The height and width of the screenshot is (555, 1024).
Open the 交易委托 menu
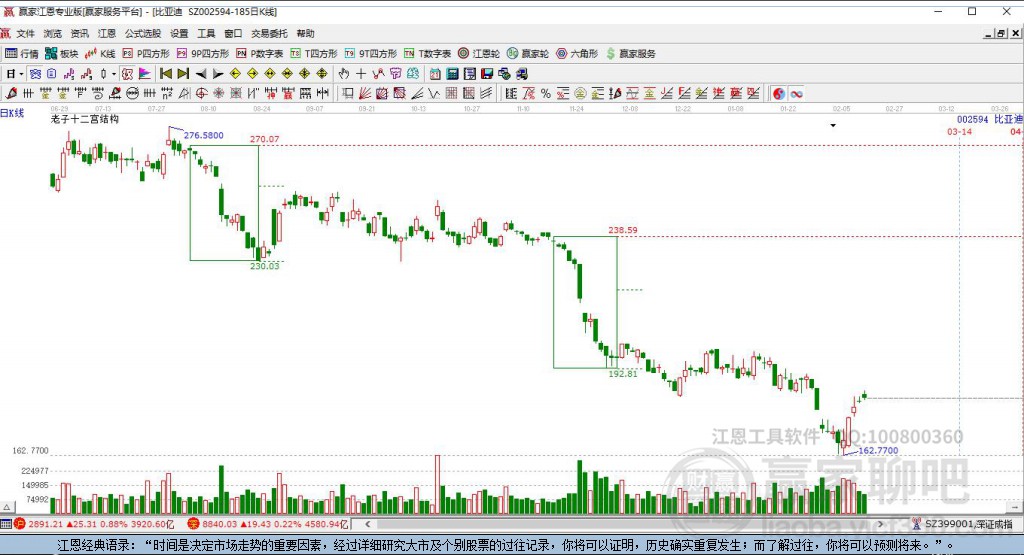point(270,33)
